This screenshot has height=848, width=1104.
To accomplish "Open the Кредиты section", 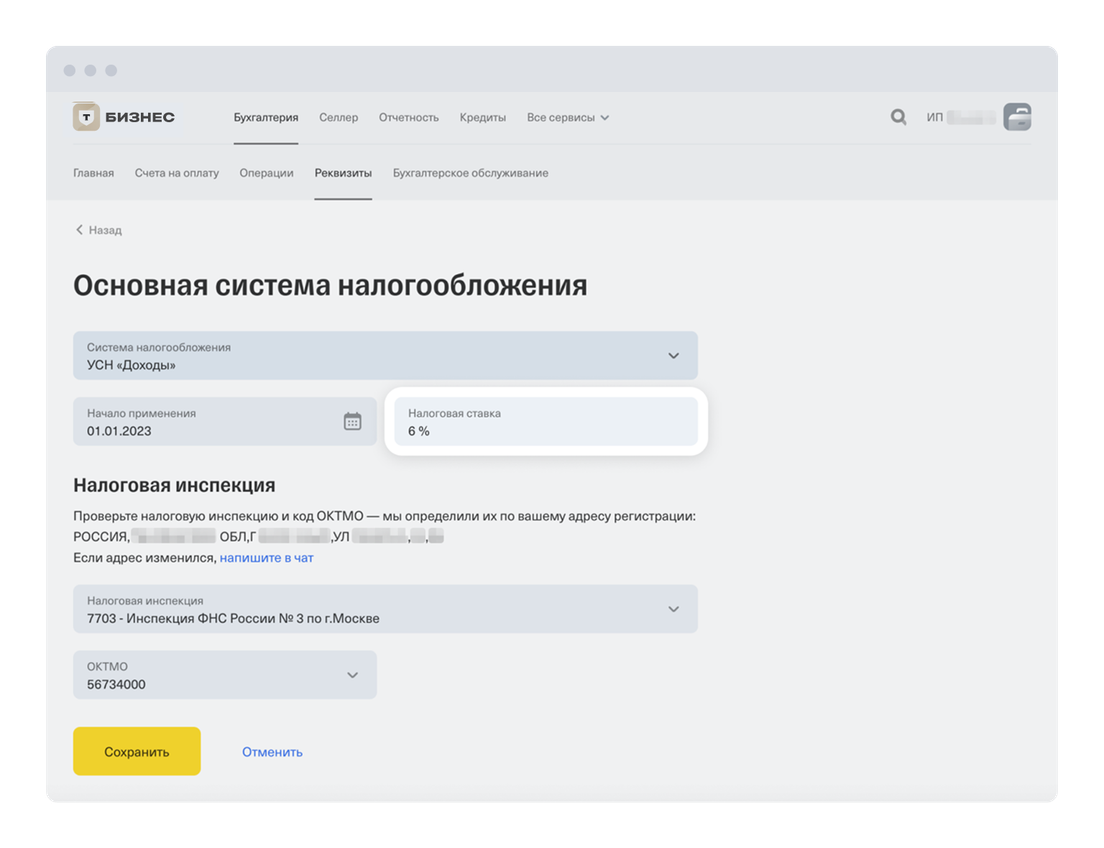I will [482, 117].
